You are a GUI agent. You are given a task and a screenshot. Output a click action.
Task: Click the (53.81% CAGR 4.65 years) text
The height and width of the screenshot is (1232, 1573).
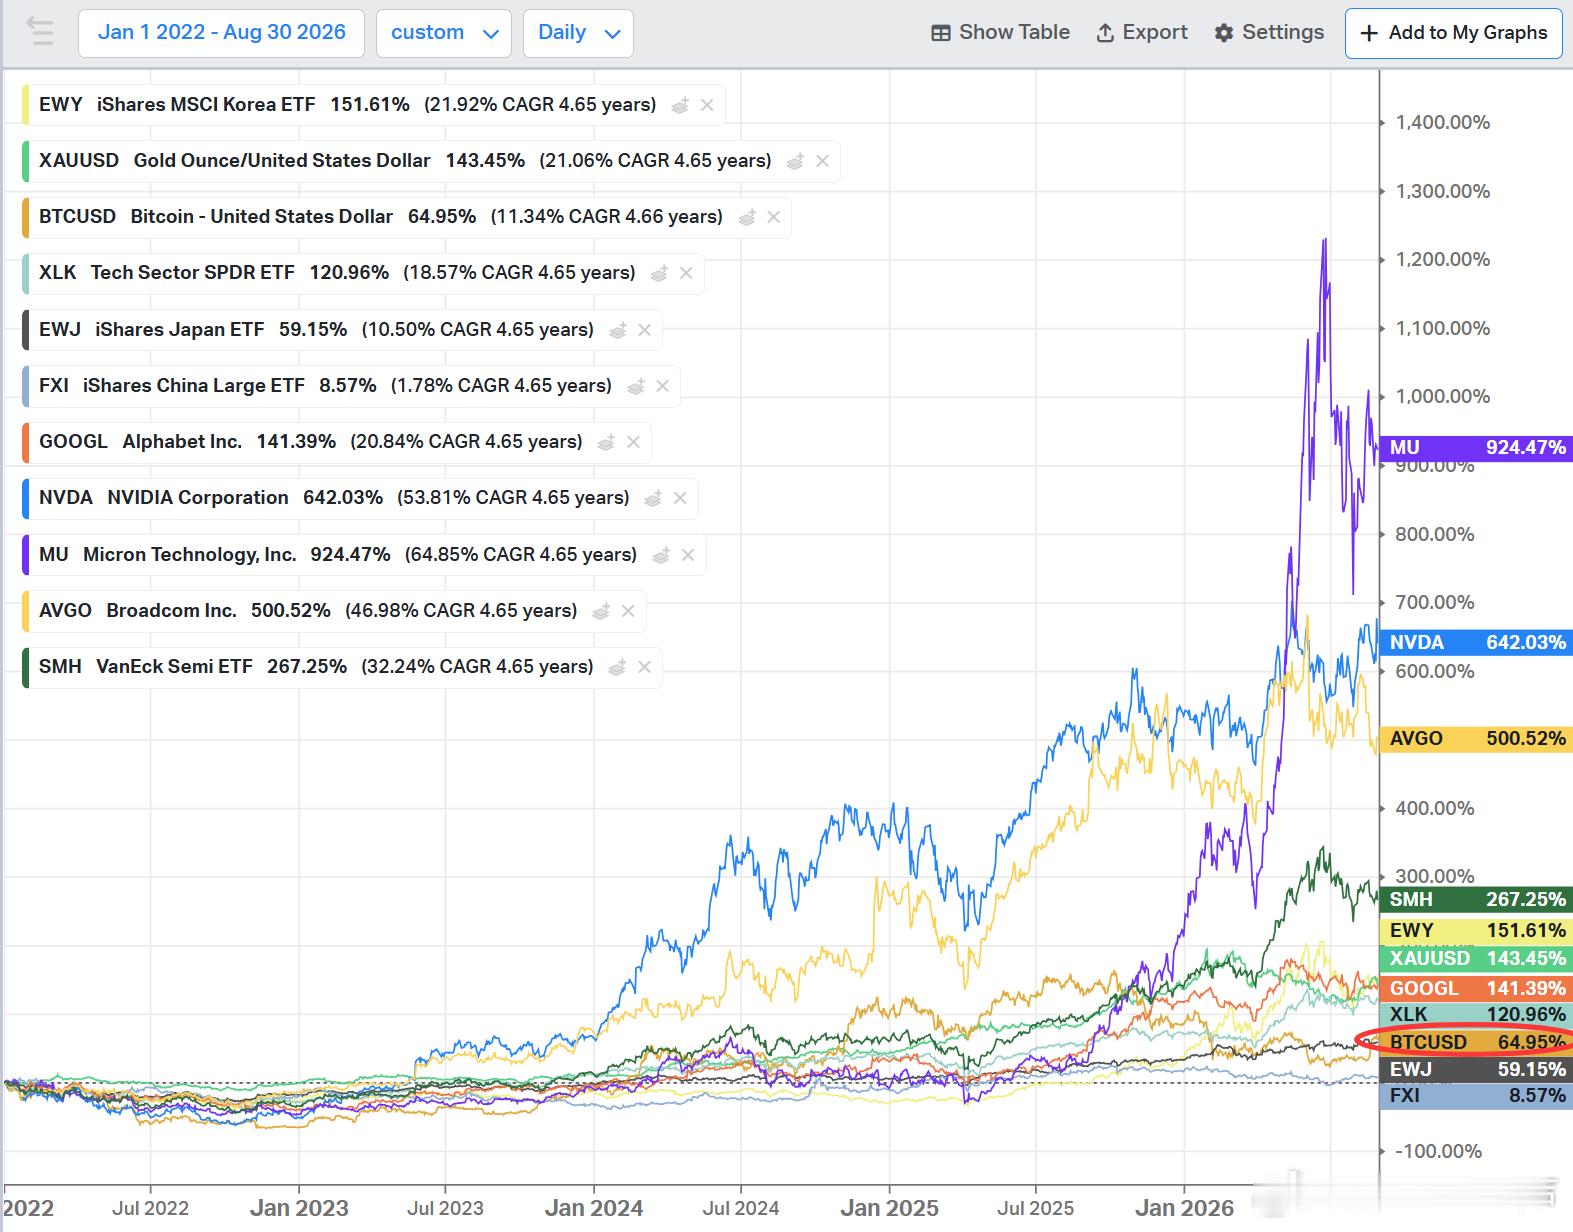[513, 498]
